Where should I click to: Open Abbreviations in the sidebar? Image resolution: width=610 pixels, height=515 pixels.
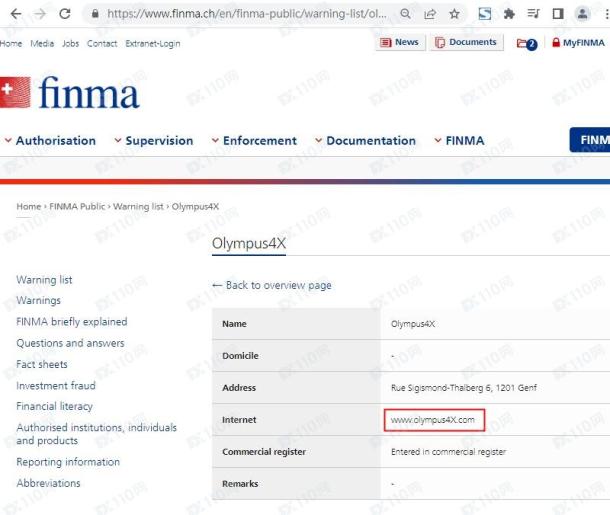point(49,483)
